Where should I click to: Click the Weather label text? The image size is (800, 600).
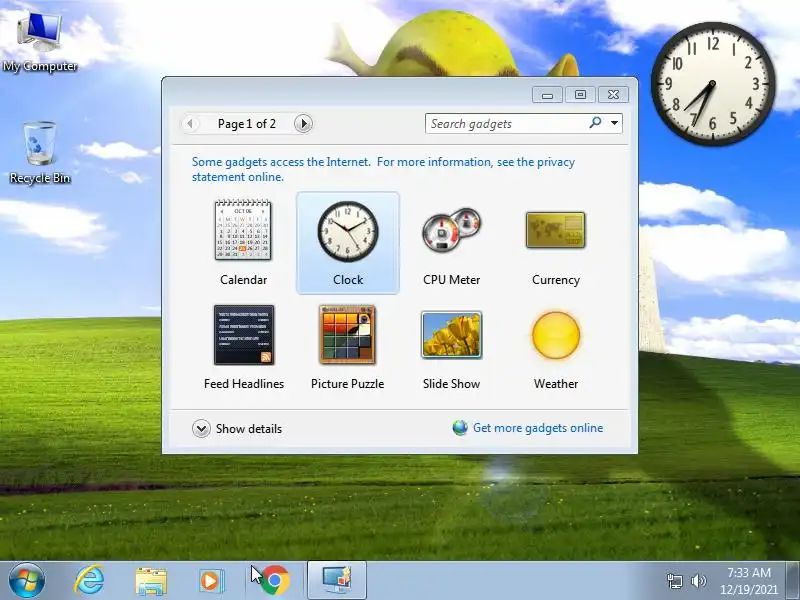pyautogui.click(x=556, y=384)
